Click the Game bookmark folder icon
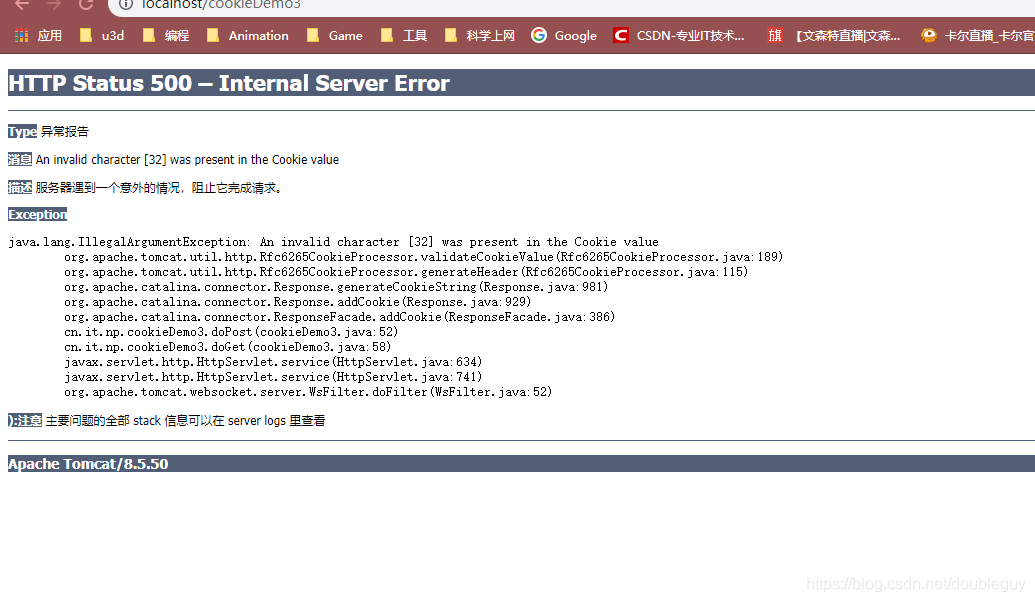 coord(312,35)
